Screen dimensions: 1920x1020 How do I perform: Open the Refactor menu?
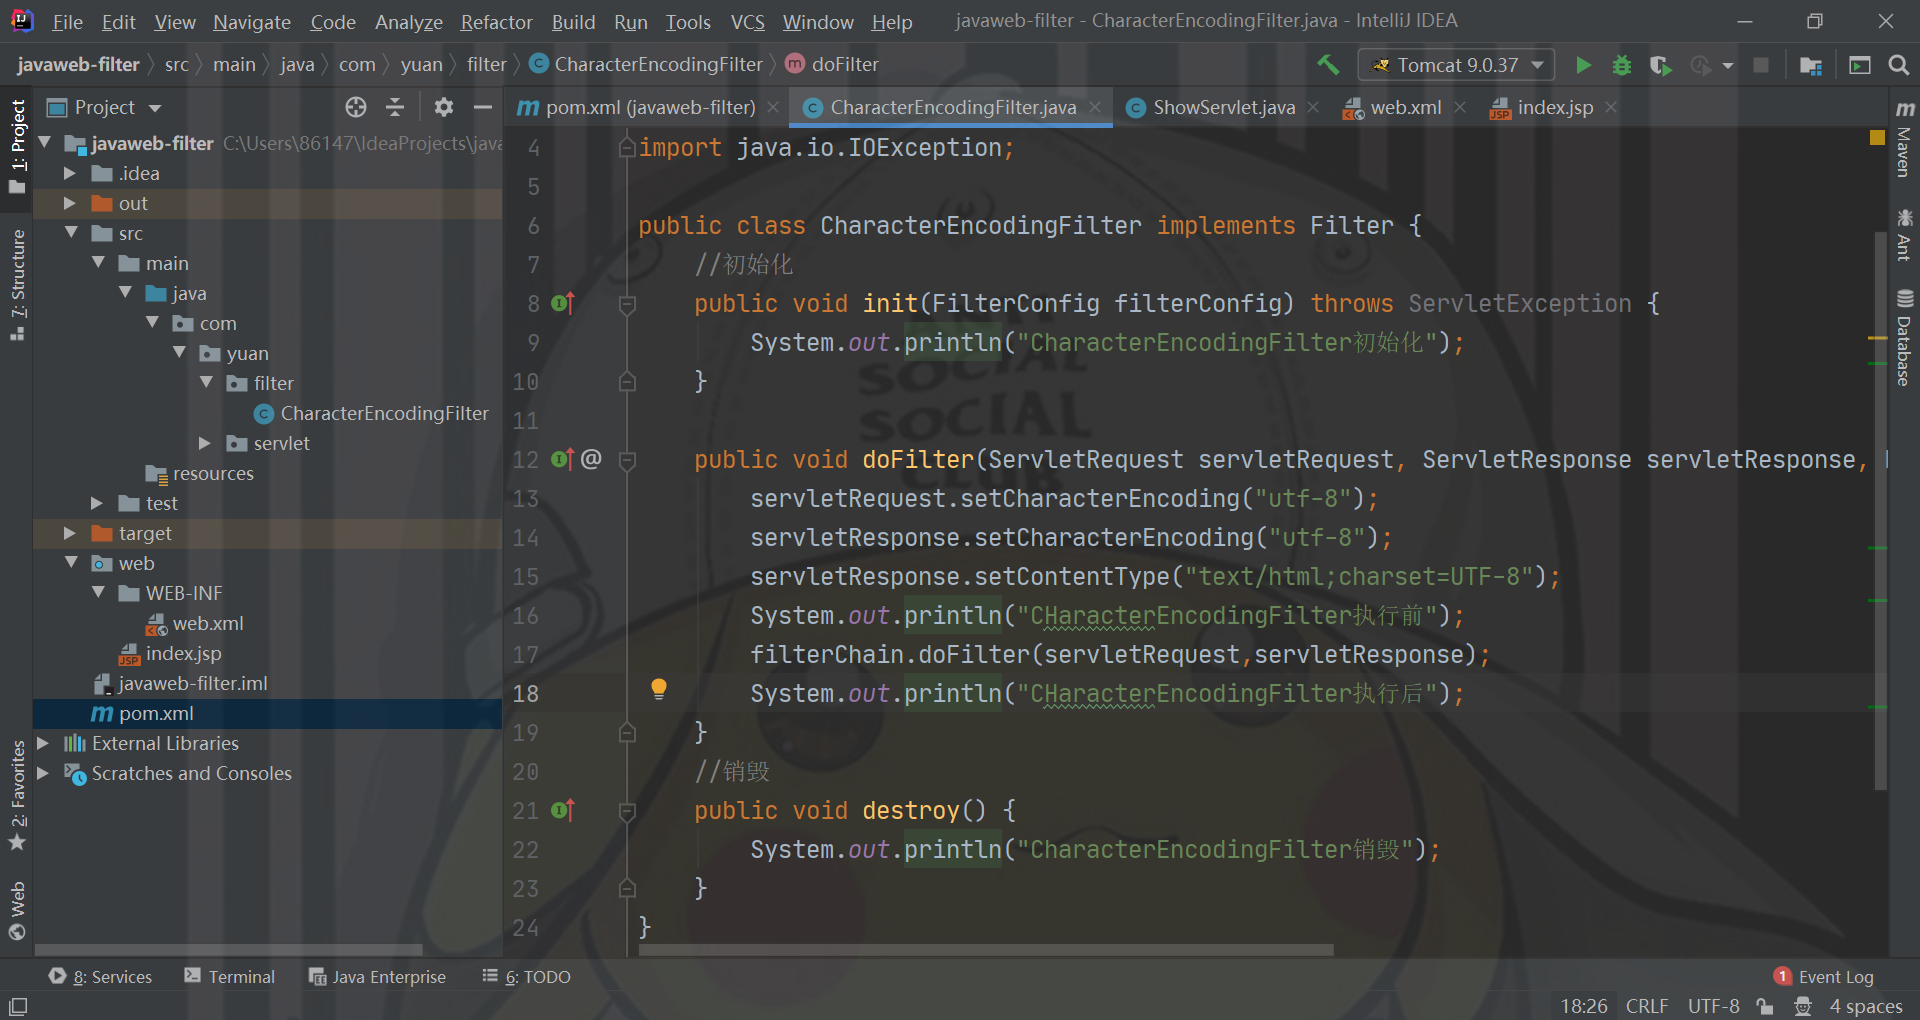click(x=496, y=22)
